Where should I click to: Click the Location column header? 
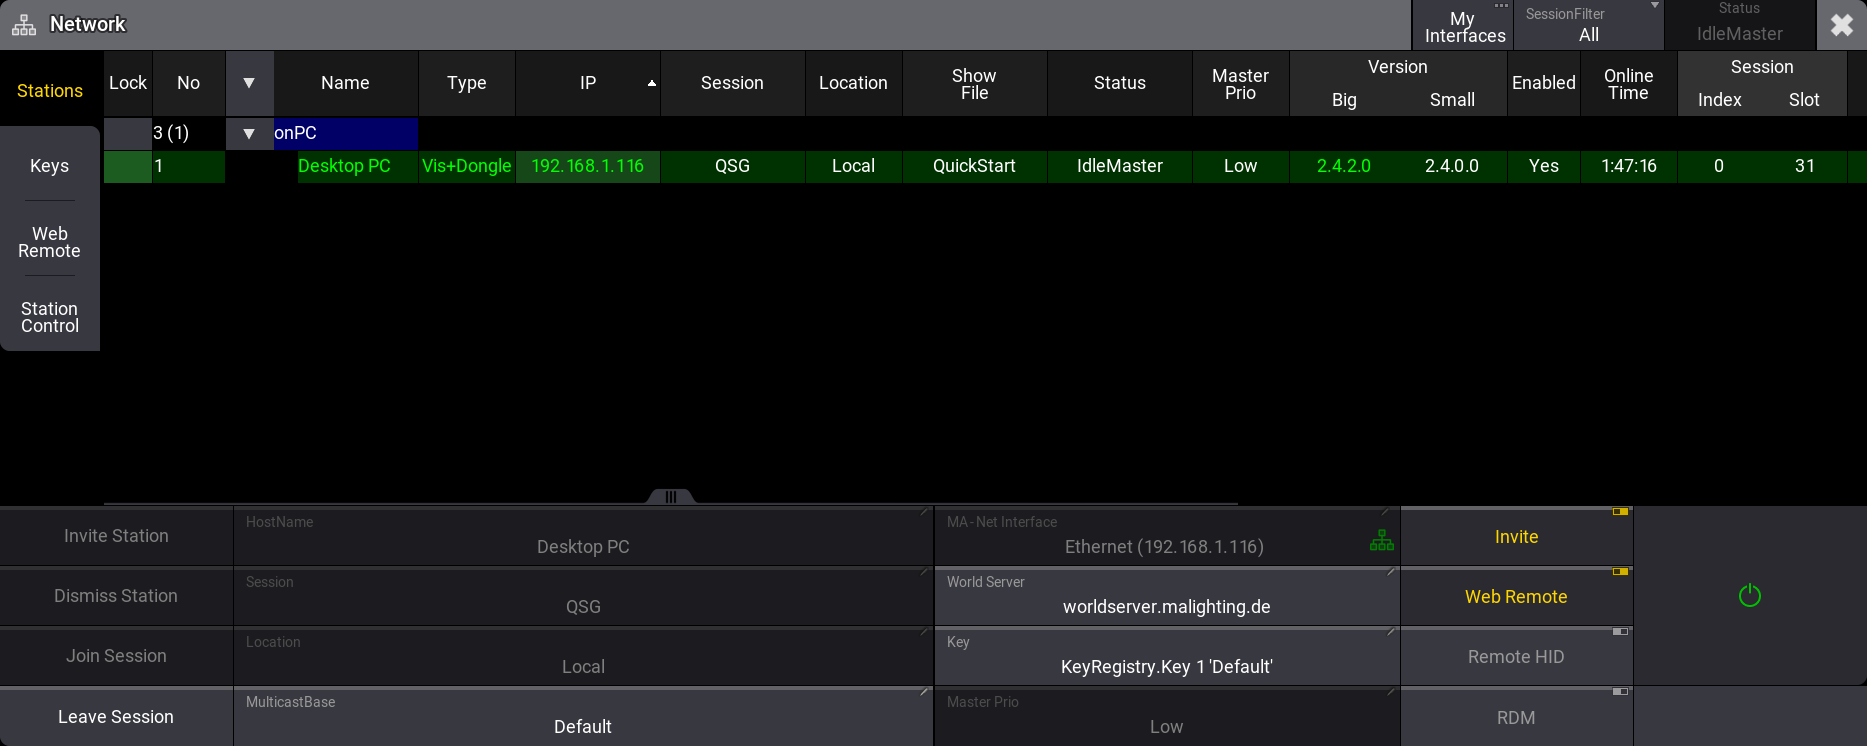click(x=853, y=83)
